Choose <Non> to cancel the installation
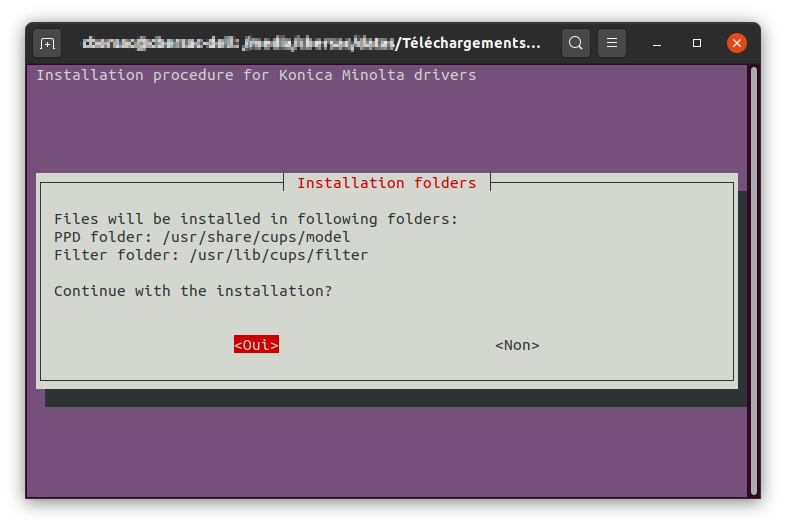786x527 pixels. click(517, 345)
